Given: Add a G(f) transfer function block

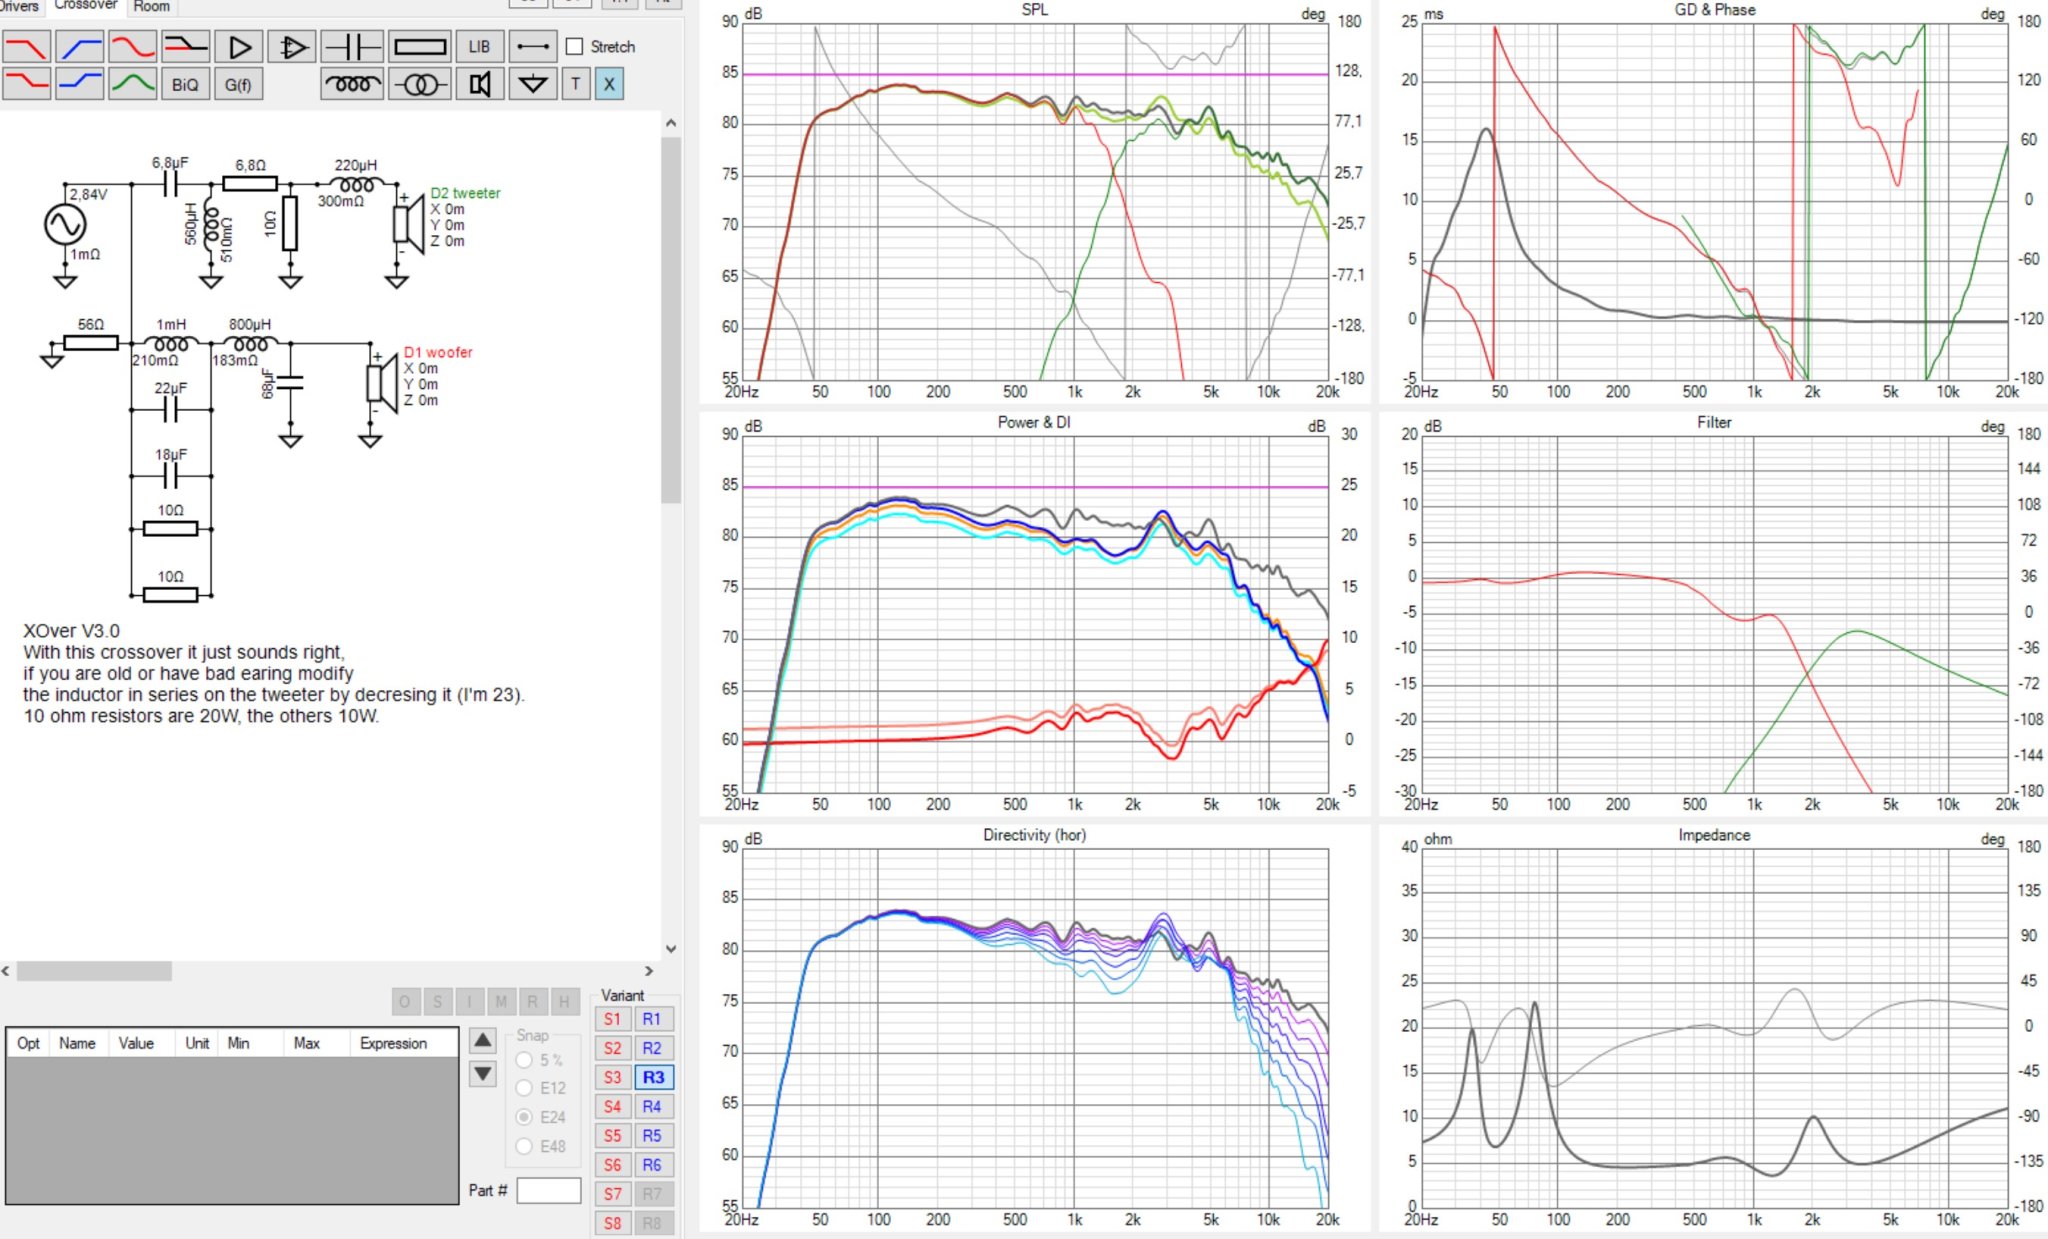Looking at the screenshot, I should [x=238, y=84].
